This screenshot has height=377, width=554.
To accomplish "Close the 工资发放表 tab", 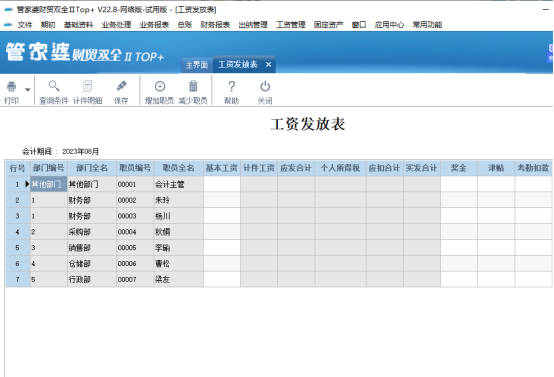I will click(x=269, y=64).
